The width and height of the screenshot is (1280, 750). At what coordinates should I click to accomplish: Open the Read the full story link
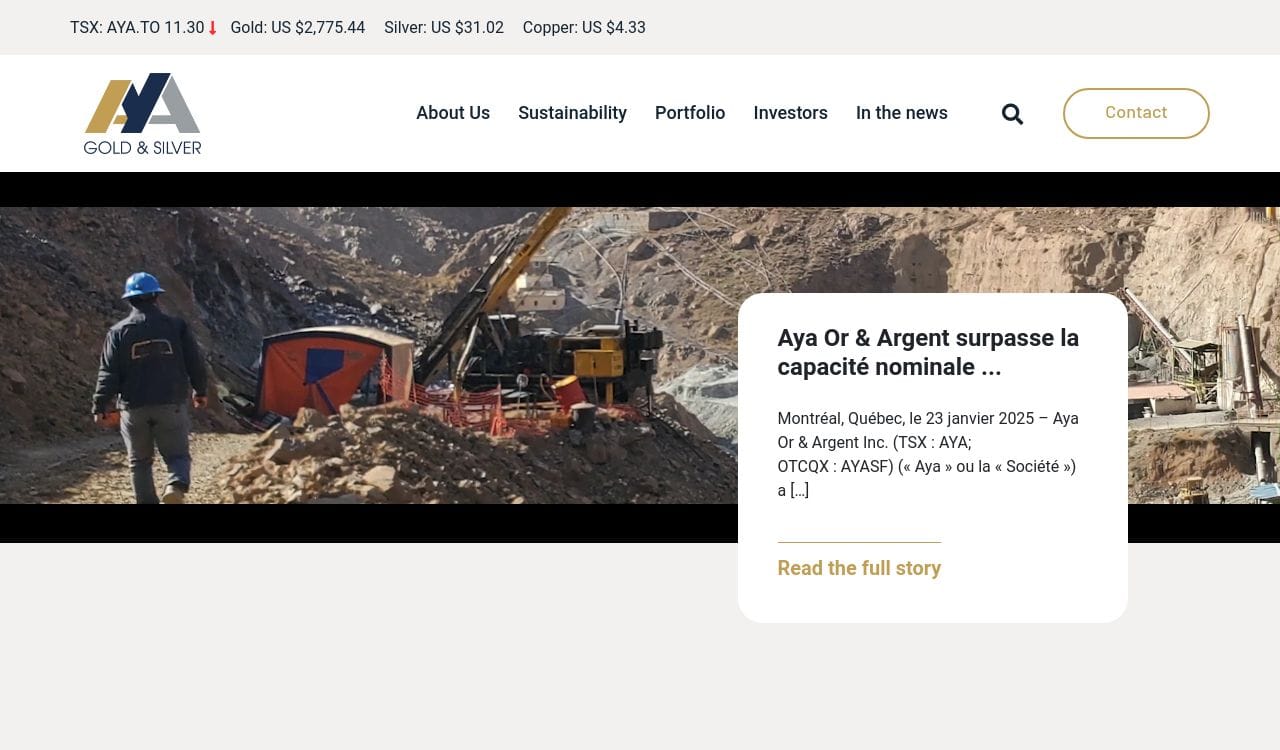[859, 568]
